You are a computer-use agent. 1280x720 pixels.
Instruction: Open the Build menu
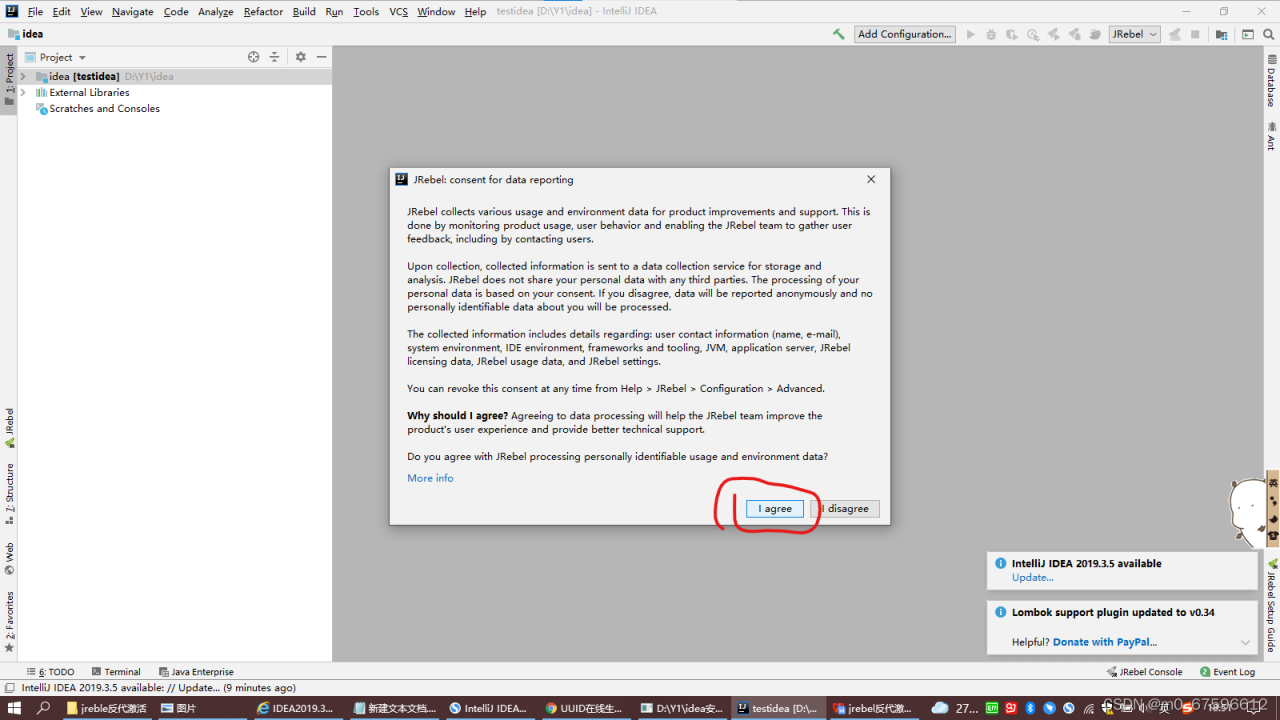304,11
